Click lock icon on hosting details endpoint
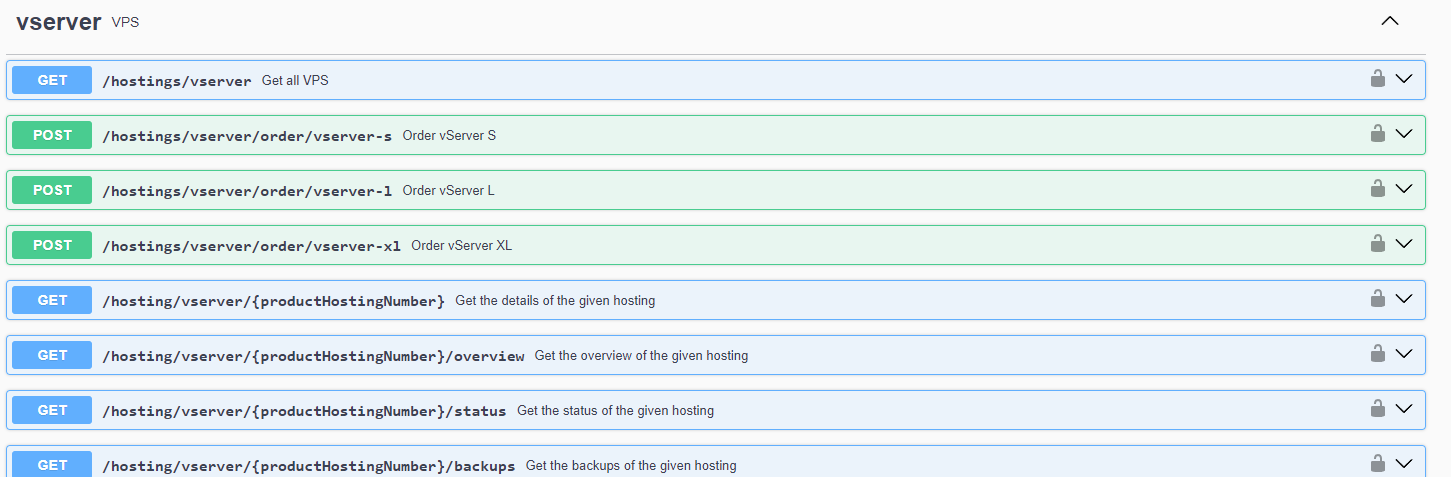The width and height of the screenshot is (1451, 477). 1377,299
